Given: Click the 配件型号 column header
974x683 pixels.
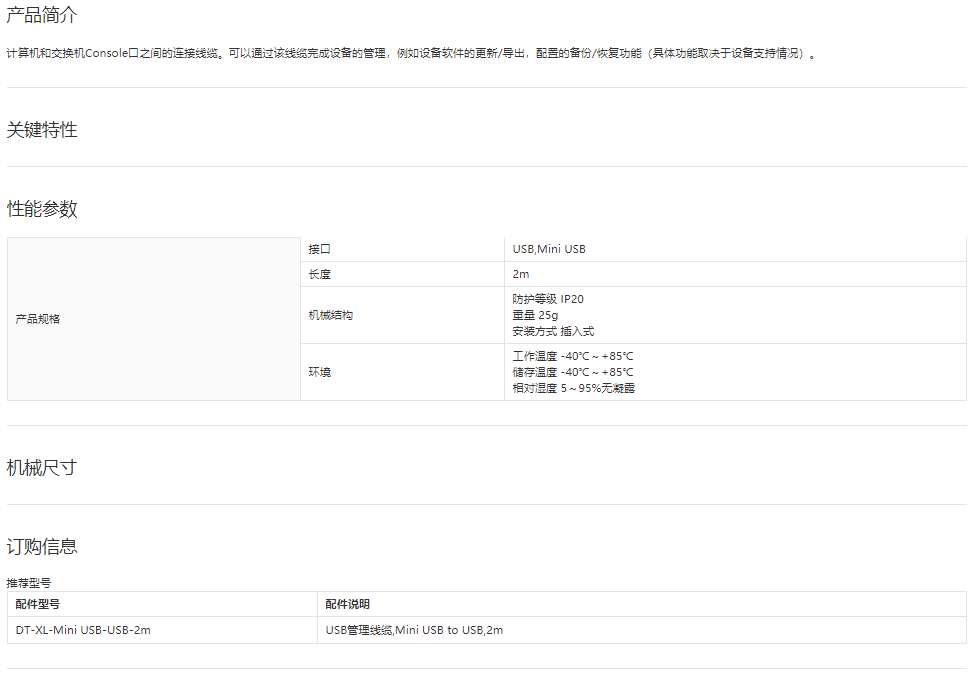Looking at the screenshot, I should (38, 604).
